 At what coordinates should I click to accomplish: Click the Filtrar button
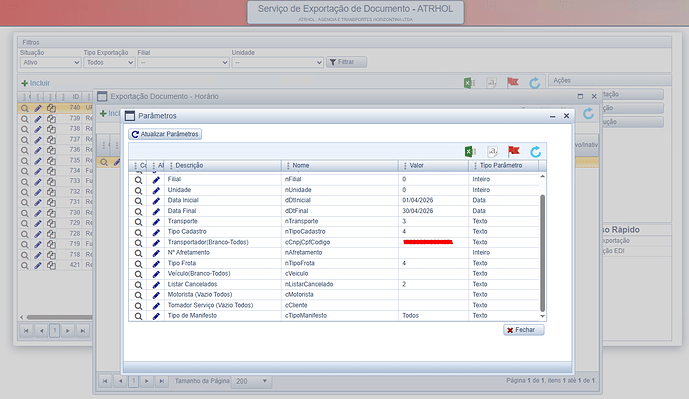pyautogui.click(x=346, y=62)
